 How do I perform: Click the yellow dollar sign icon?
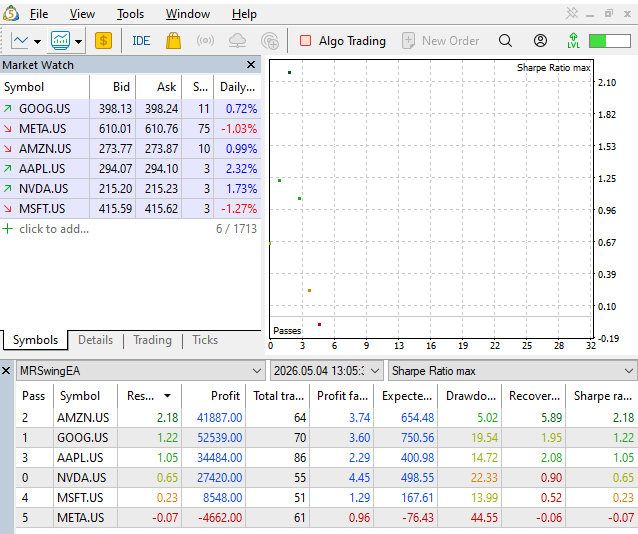click(x=103, y=41)
